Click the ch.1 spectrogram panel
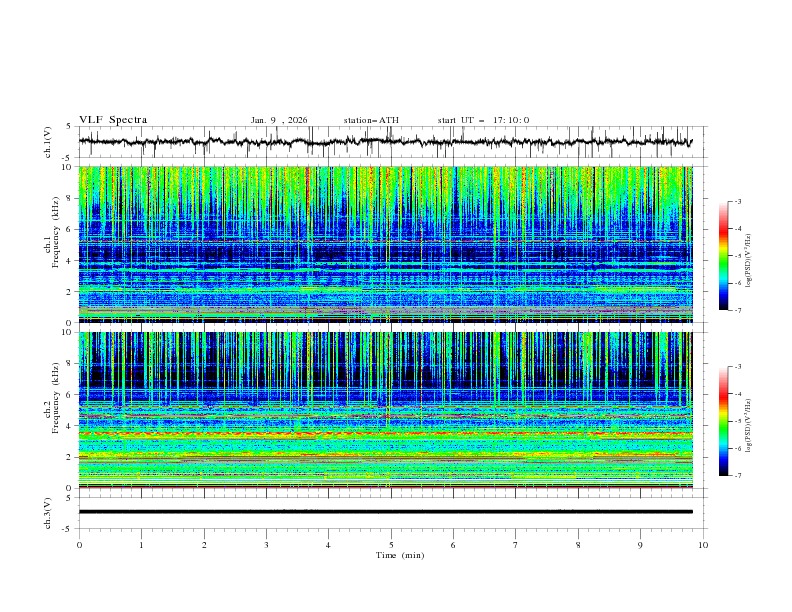The height and width of the screenshot is (612, 792). point(386,244)
